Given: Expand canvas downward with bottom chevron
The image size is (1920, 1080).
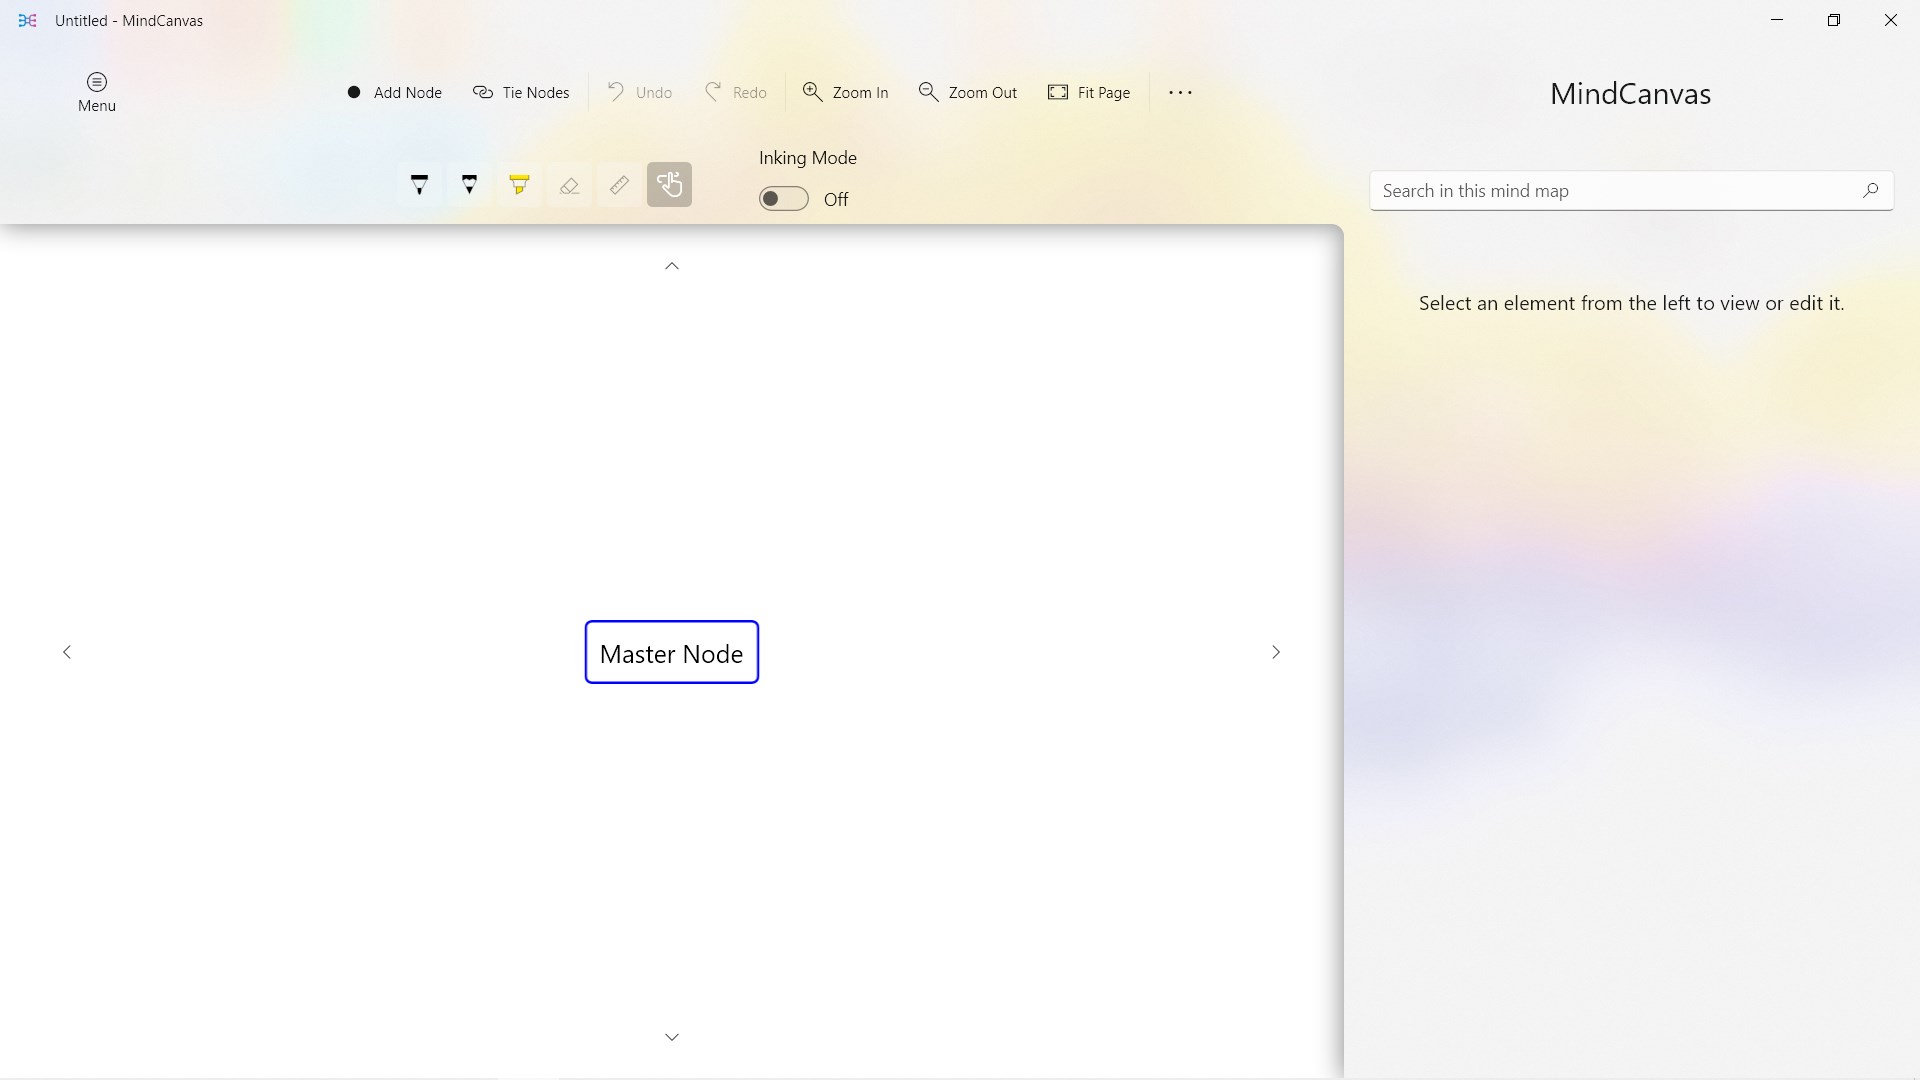Looking at the screenshot, I should (x=672, y=1037).
